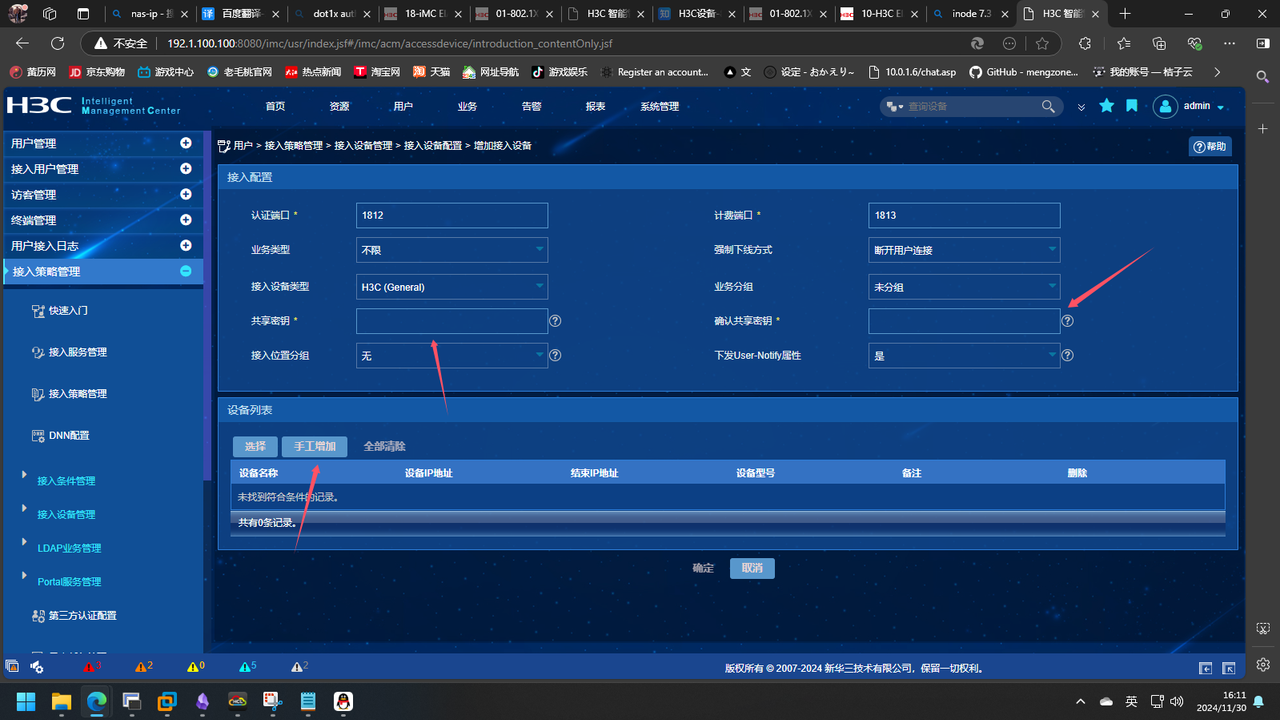The width and height of the screenshot is (1280, 720).
Task: Open the 帮助 help button
Action: [x=1210, y=146]
